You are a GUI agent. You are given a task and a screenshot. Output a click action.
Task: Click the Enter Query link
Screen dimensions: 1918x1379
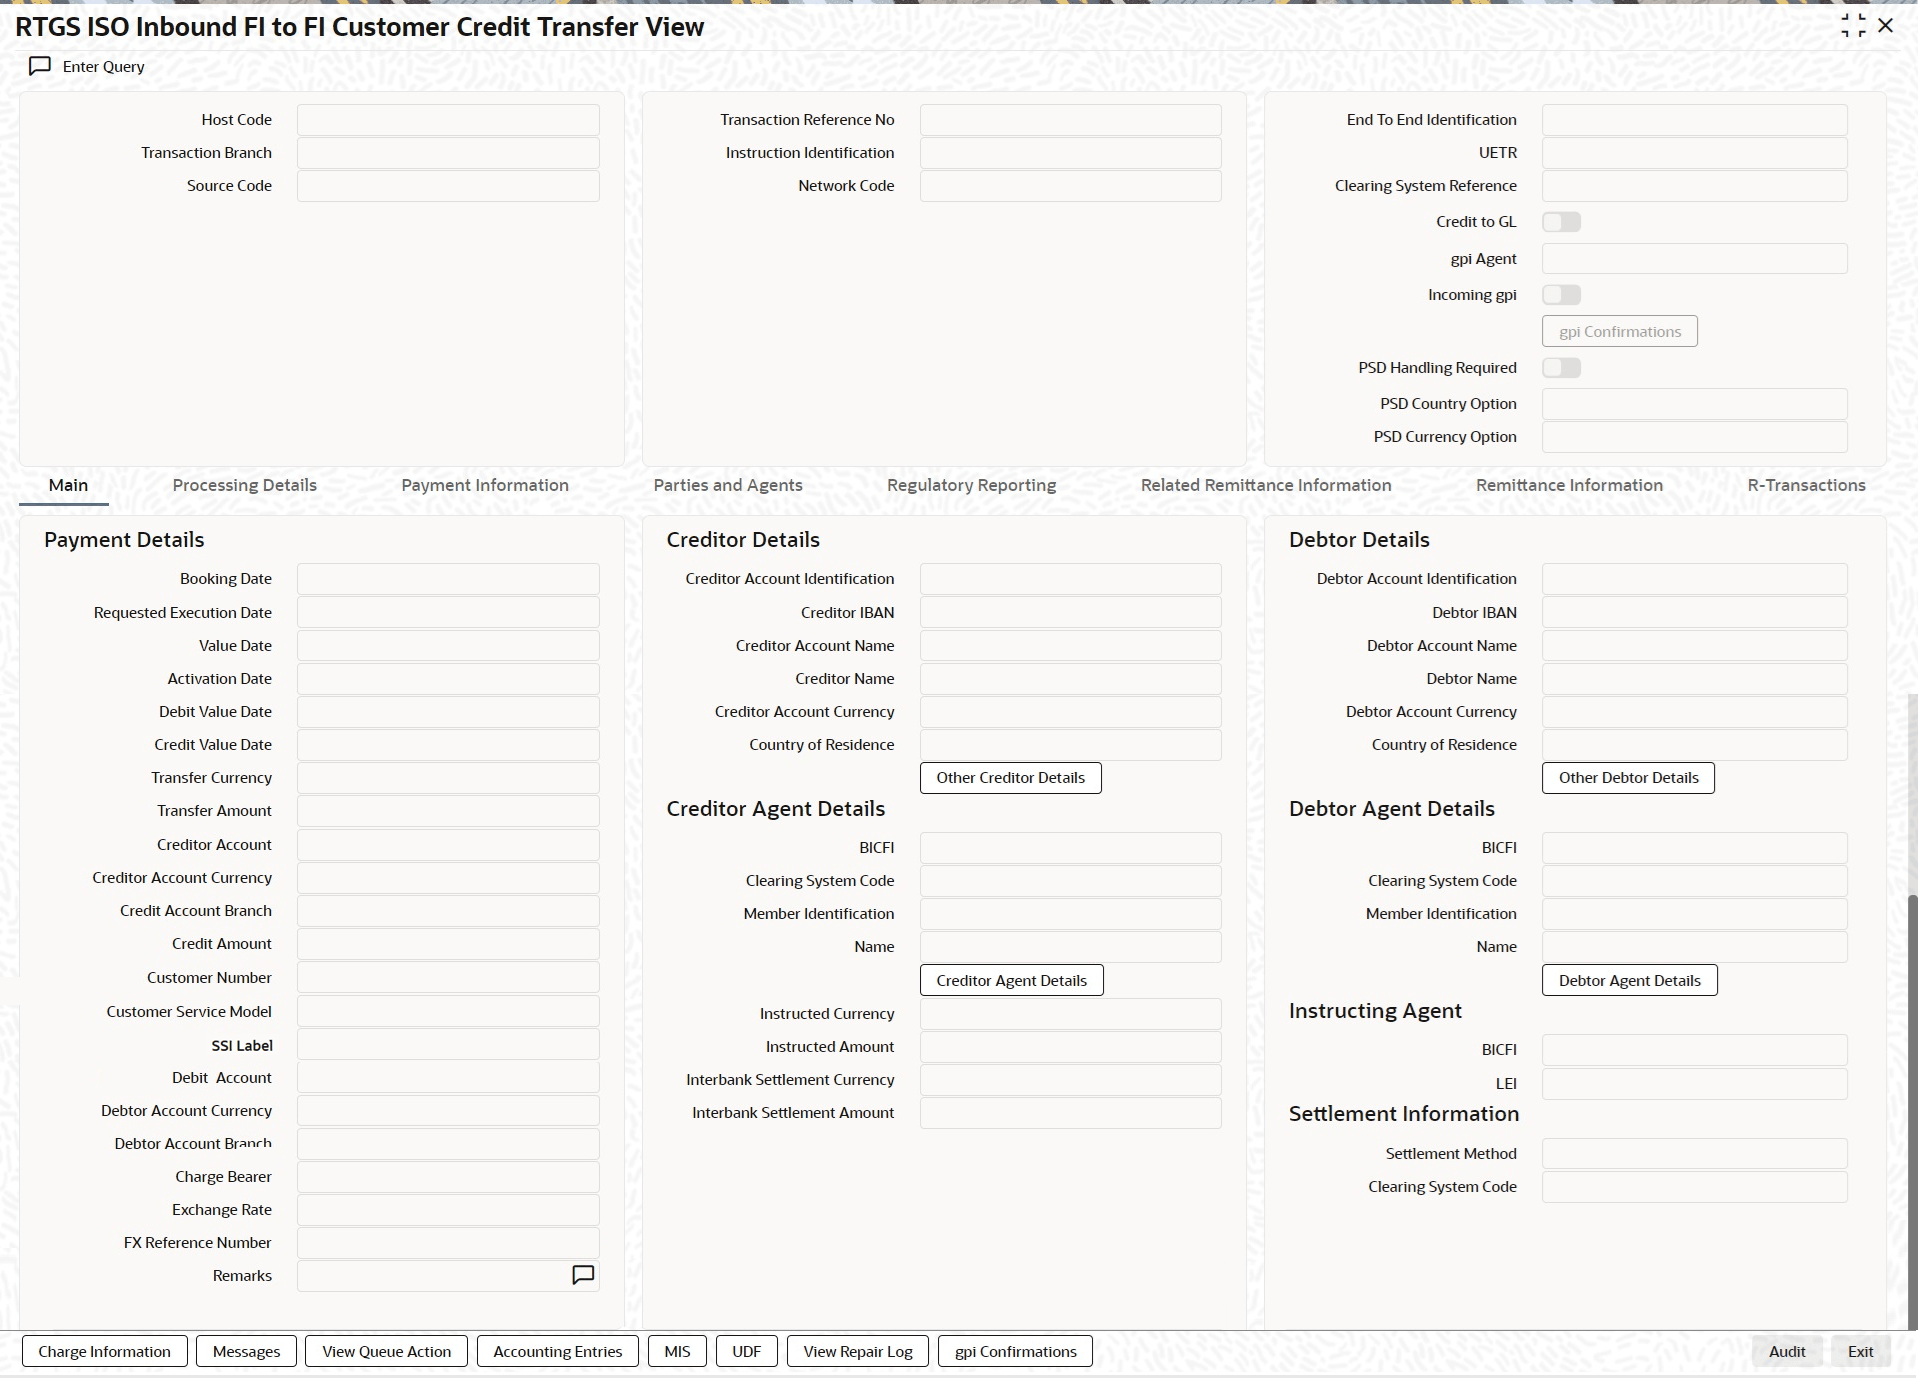[x=104, y=66]
